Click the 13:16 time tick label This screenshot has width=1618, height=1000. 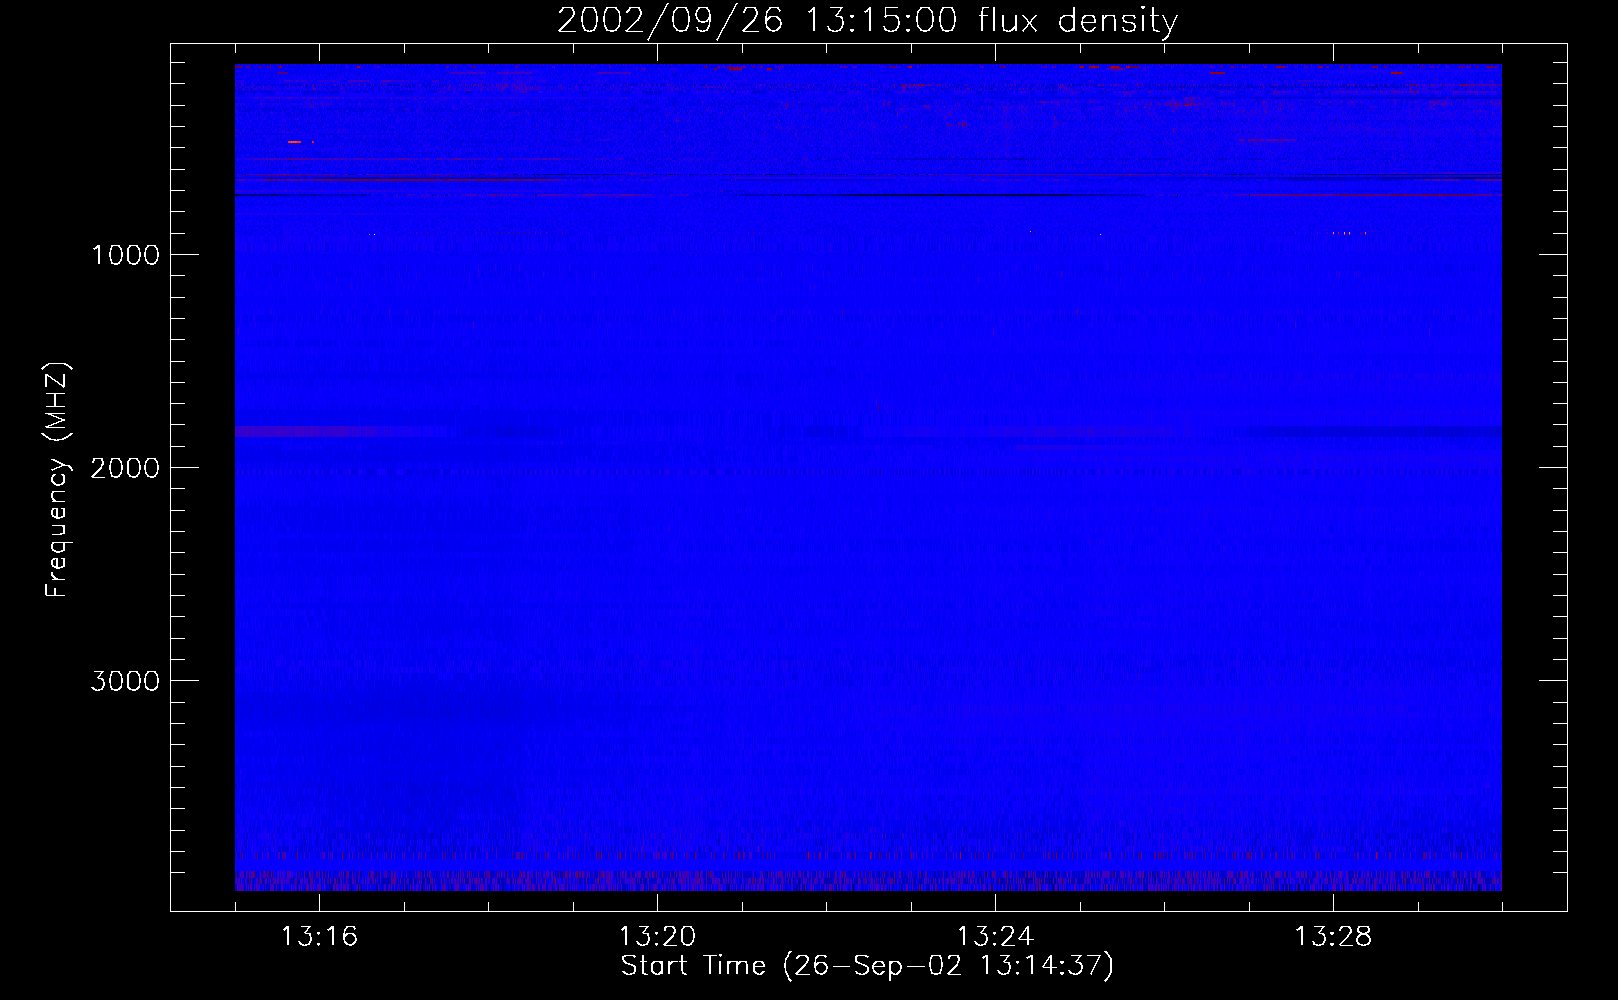319,937
